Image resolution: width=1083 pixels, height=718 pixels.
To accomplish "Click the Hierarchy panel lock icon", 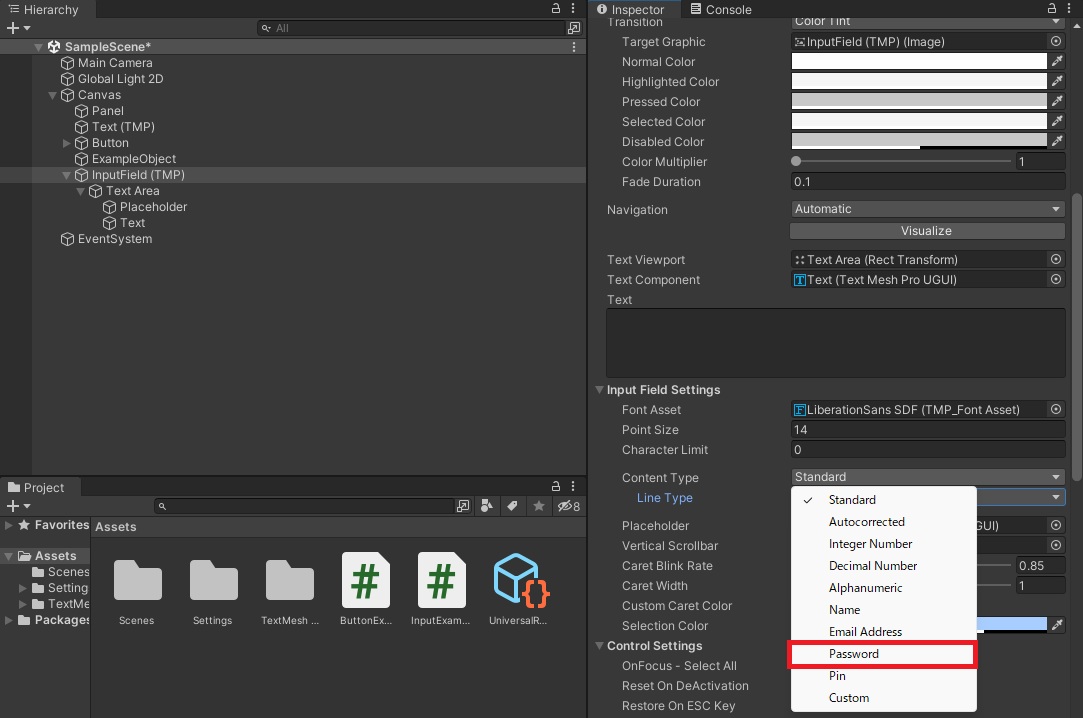I will [555, 9].
